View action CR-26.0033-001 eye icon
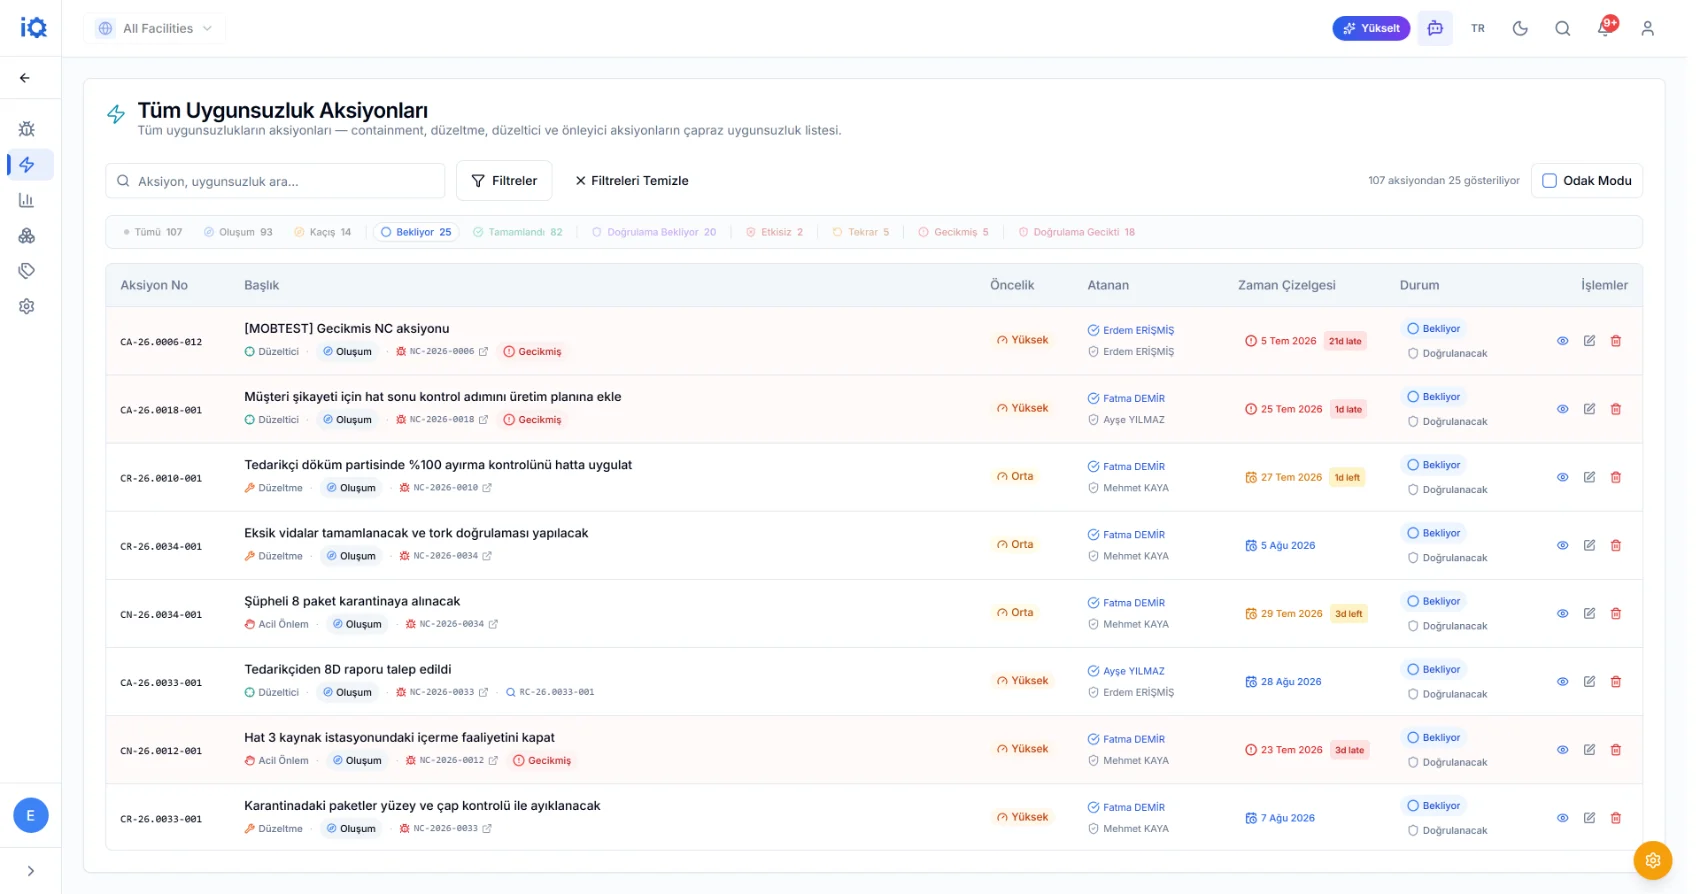The height and width of the screenshot is (894, 1700). [1562, 818]
